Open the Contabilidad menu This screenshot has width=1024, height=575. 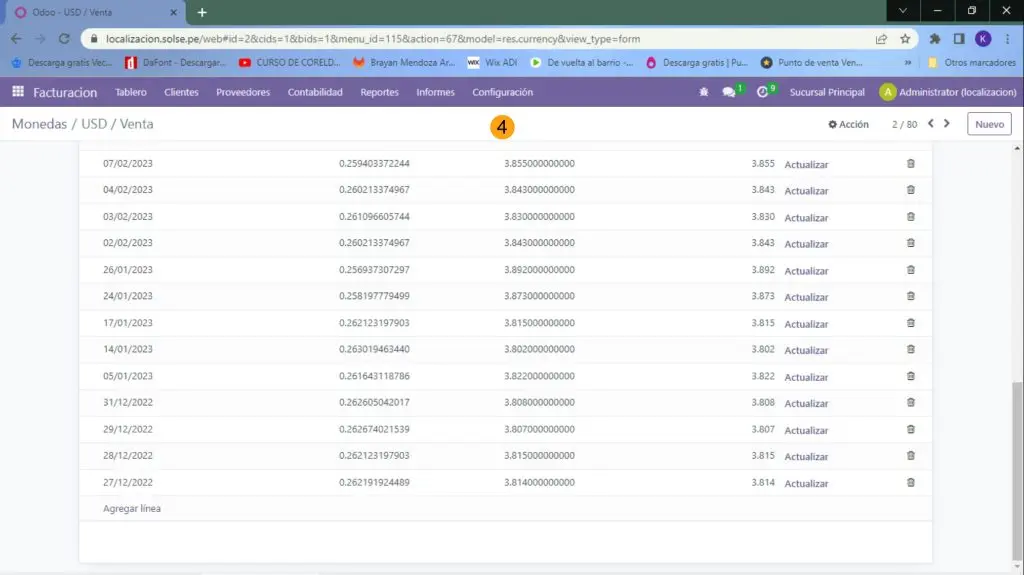click(315, 92)
